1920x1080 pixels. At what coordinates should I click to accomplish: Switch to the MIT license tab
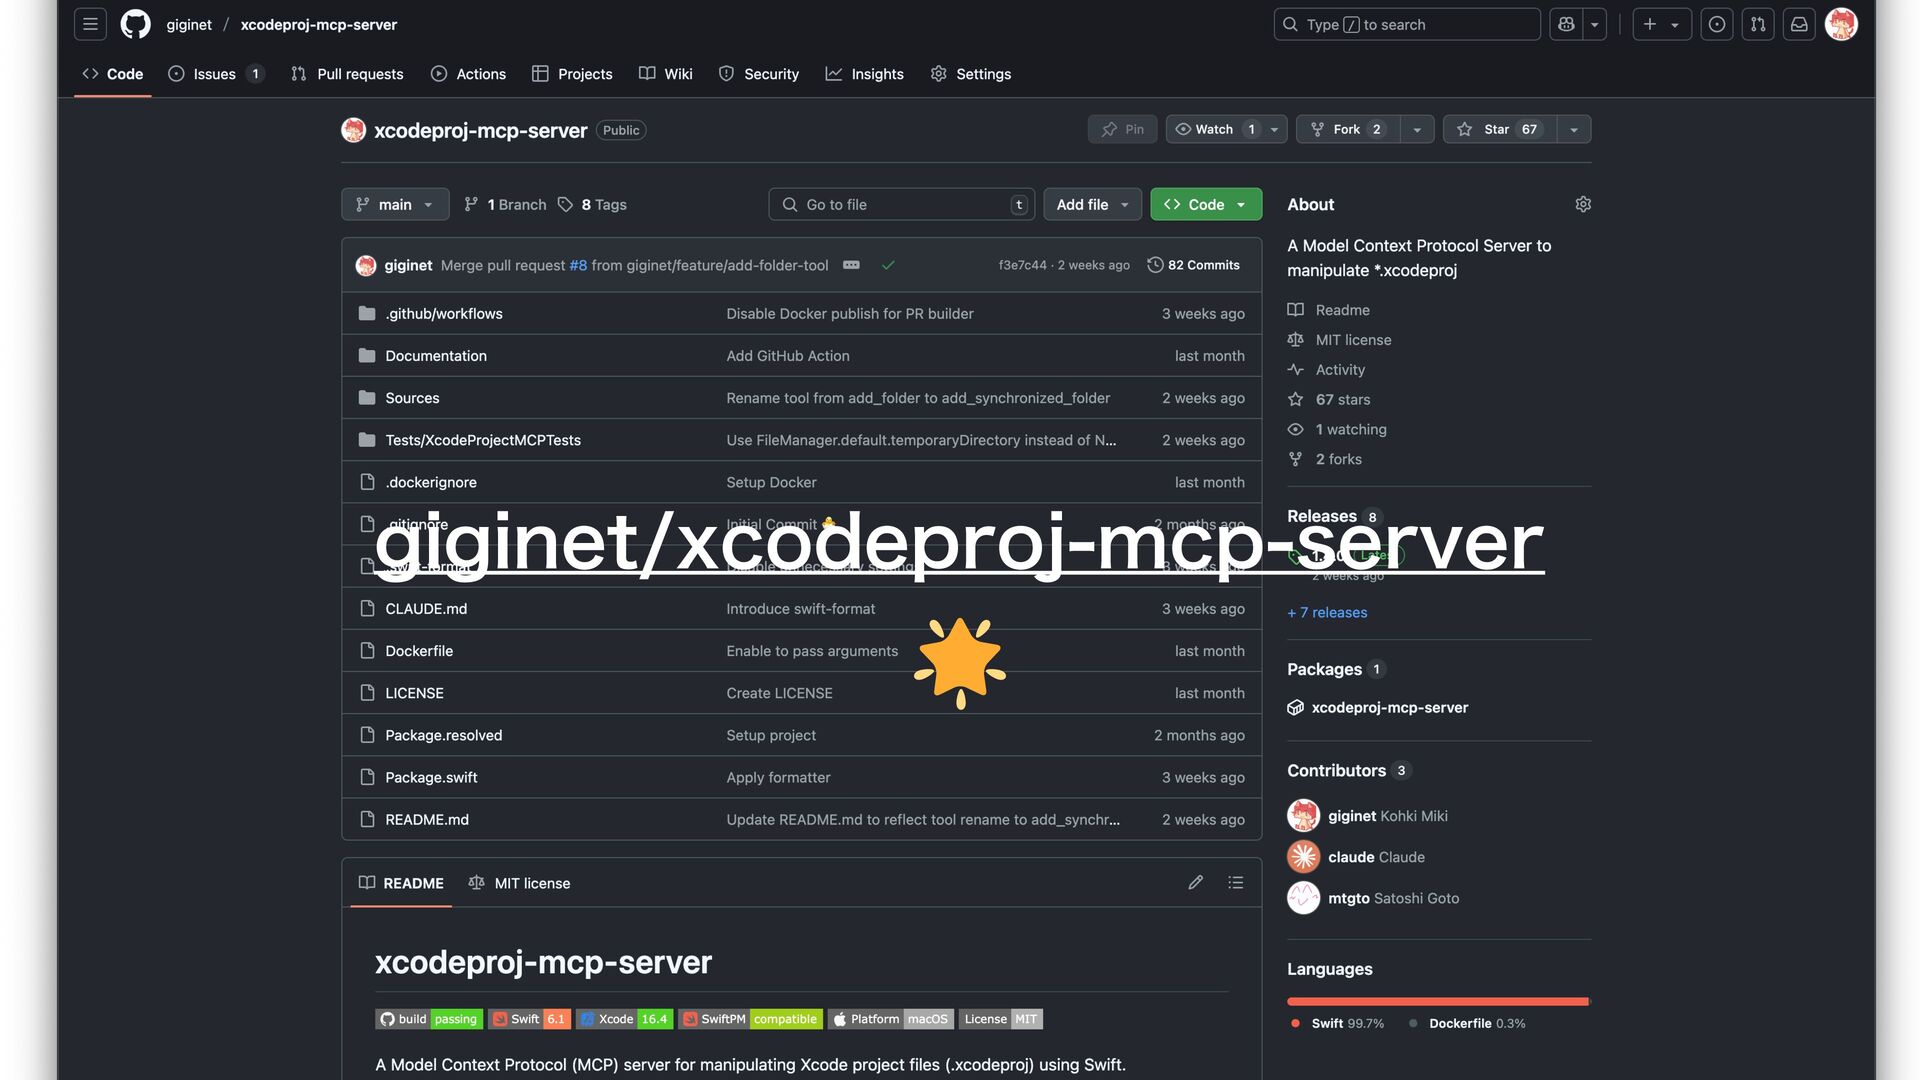tap(519, 883)
